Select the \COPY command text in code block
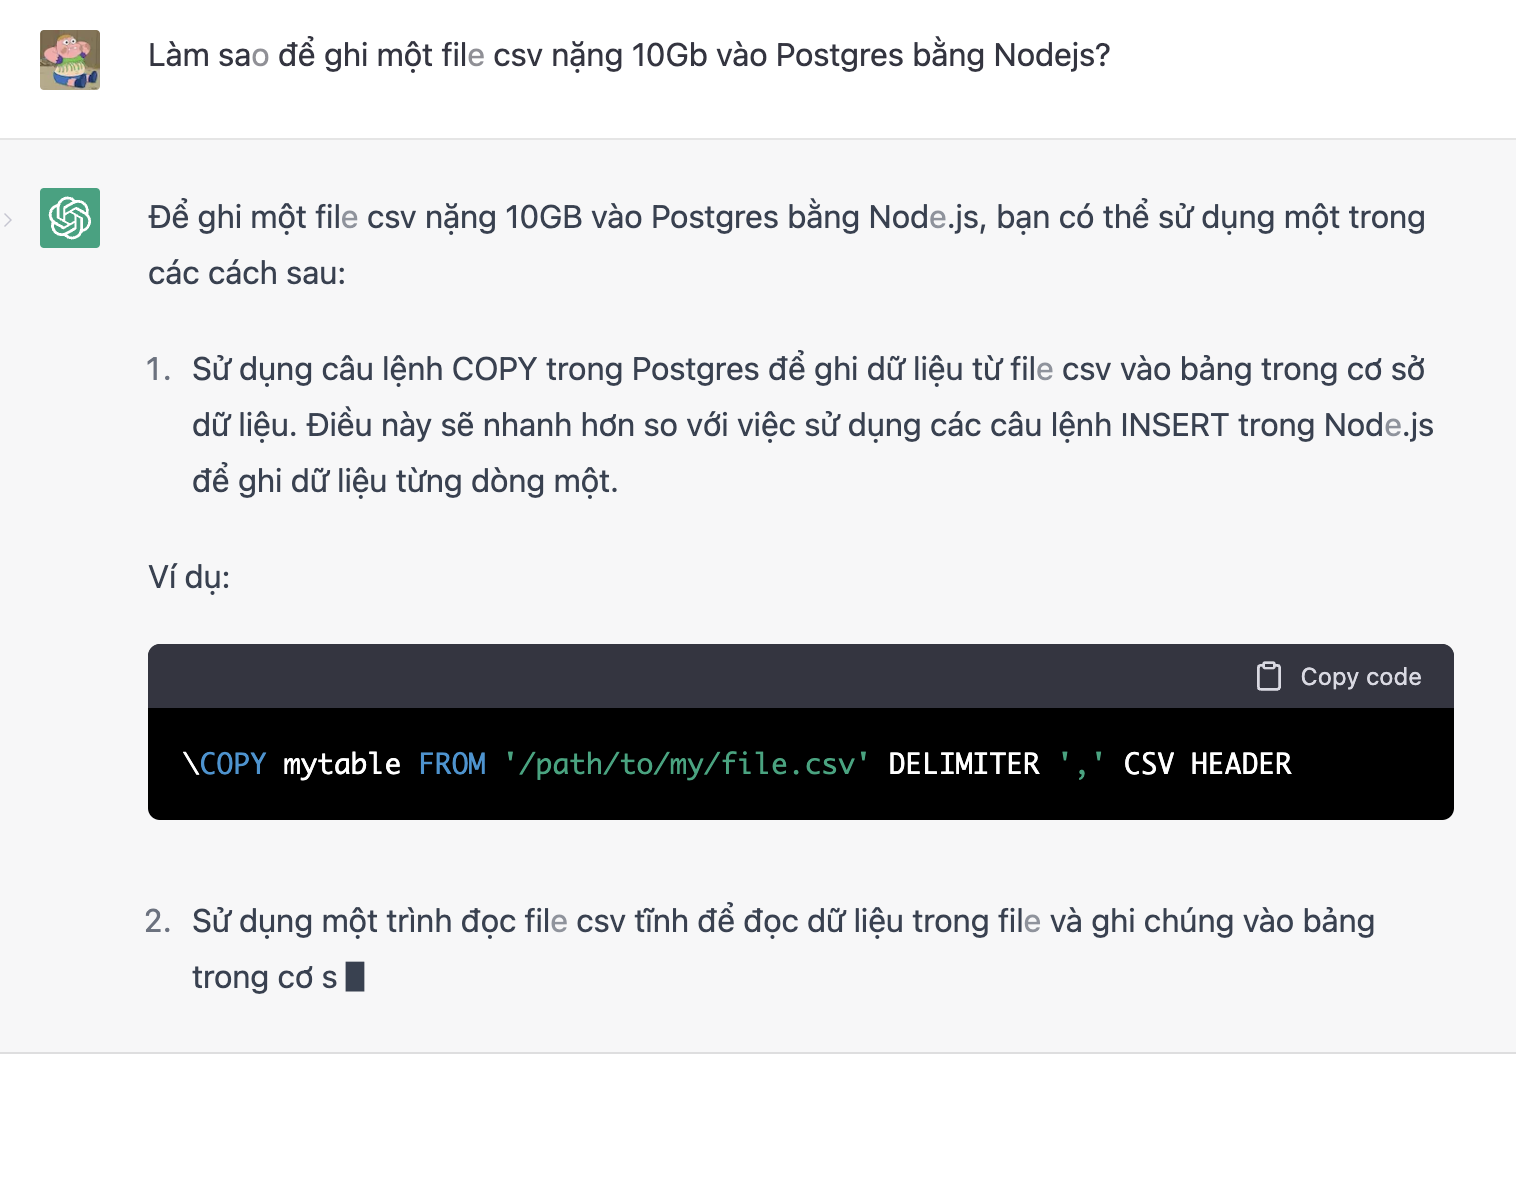Viewport: 1516px width, 1192px height. 224,763
